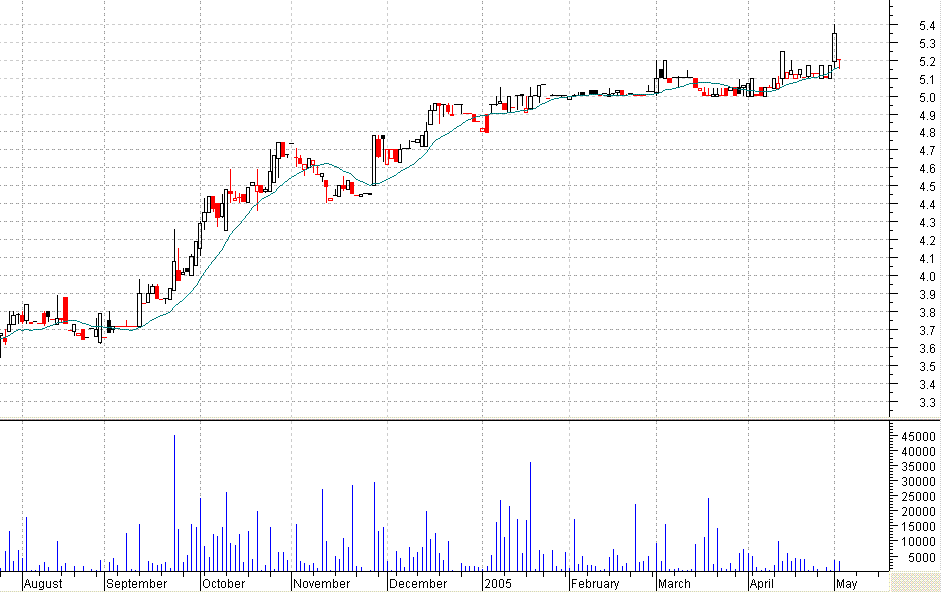This screenshot has height=592, width=941.
Task: Click the April label on the time axis
Action: [763, 583]
